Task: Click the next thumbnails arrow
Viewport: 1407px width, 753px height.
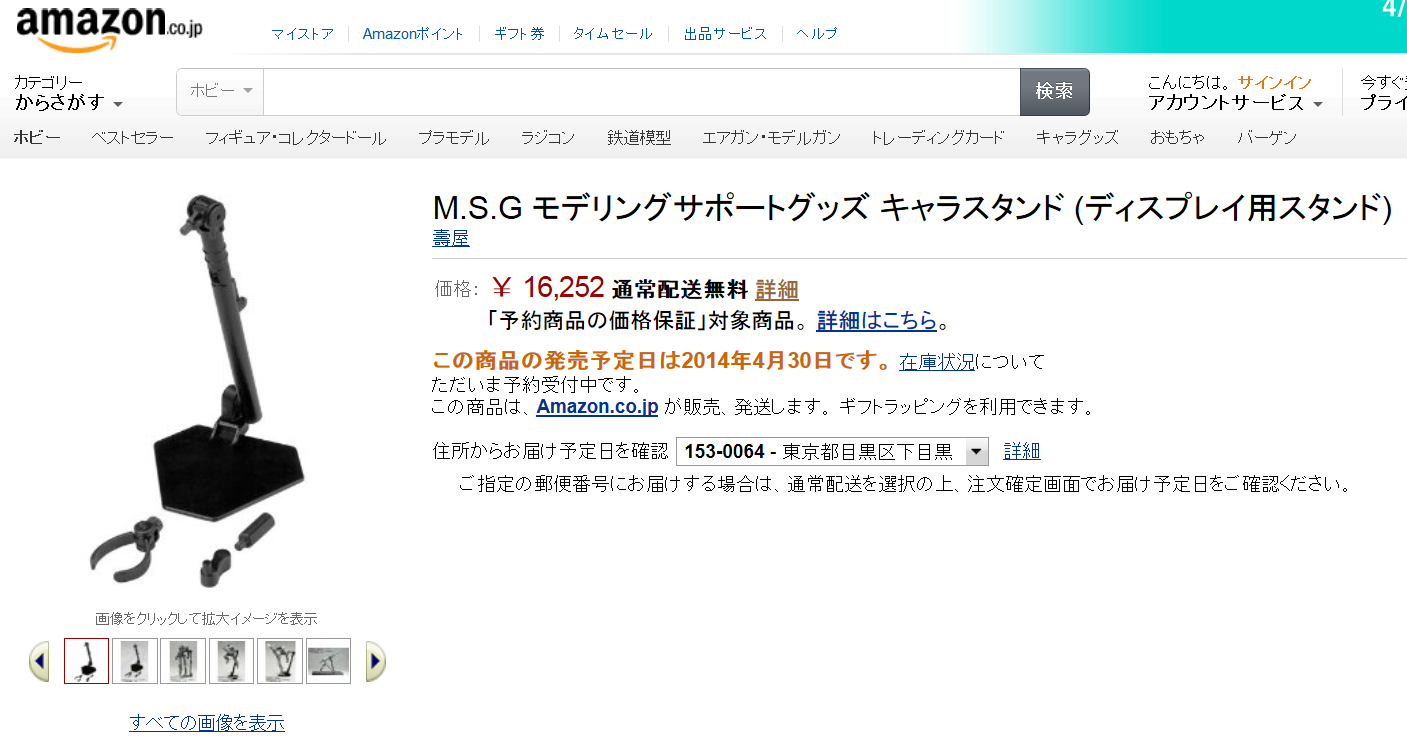Action: pyautogui.click(x=376, y=661)
